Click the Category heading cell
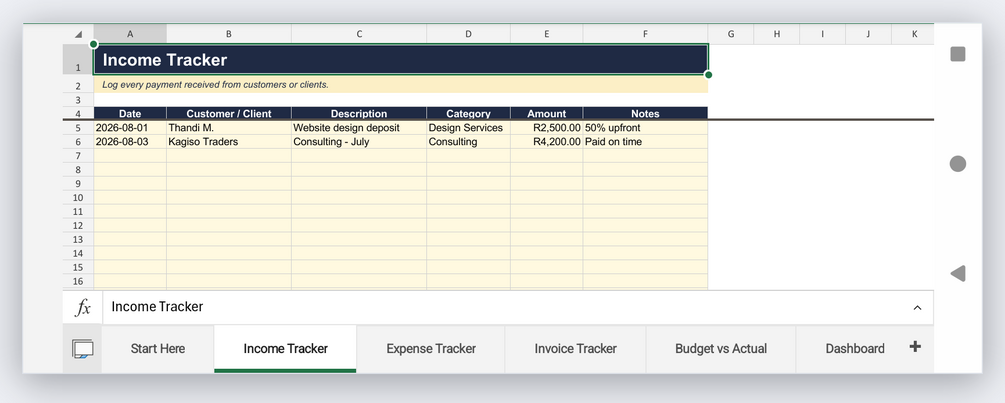Screen dimensions: 1005x403 pos(469,113)
